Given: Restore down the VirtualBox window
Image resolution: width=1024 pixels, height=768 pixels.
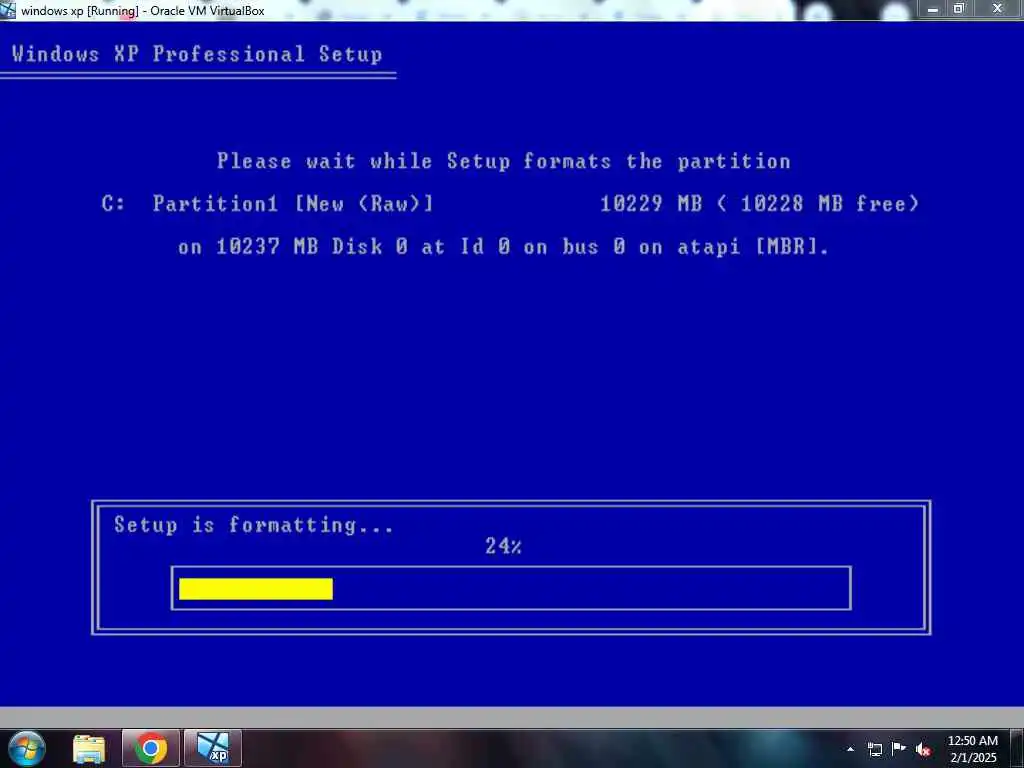Looking at the screenshot, I should click(959, 9).
